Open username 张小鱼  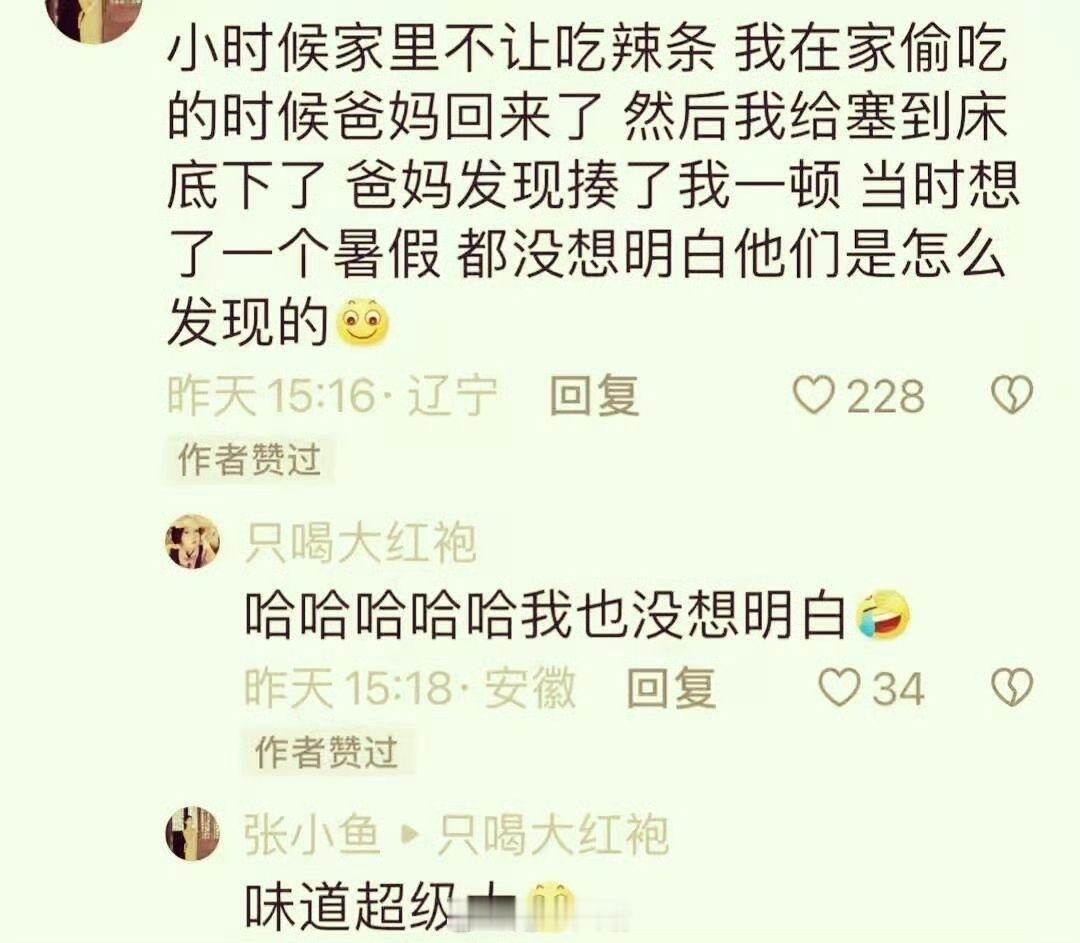coord(312,834)
